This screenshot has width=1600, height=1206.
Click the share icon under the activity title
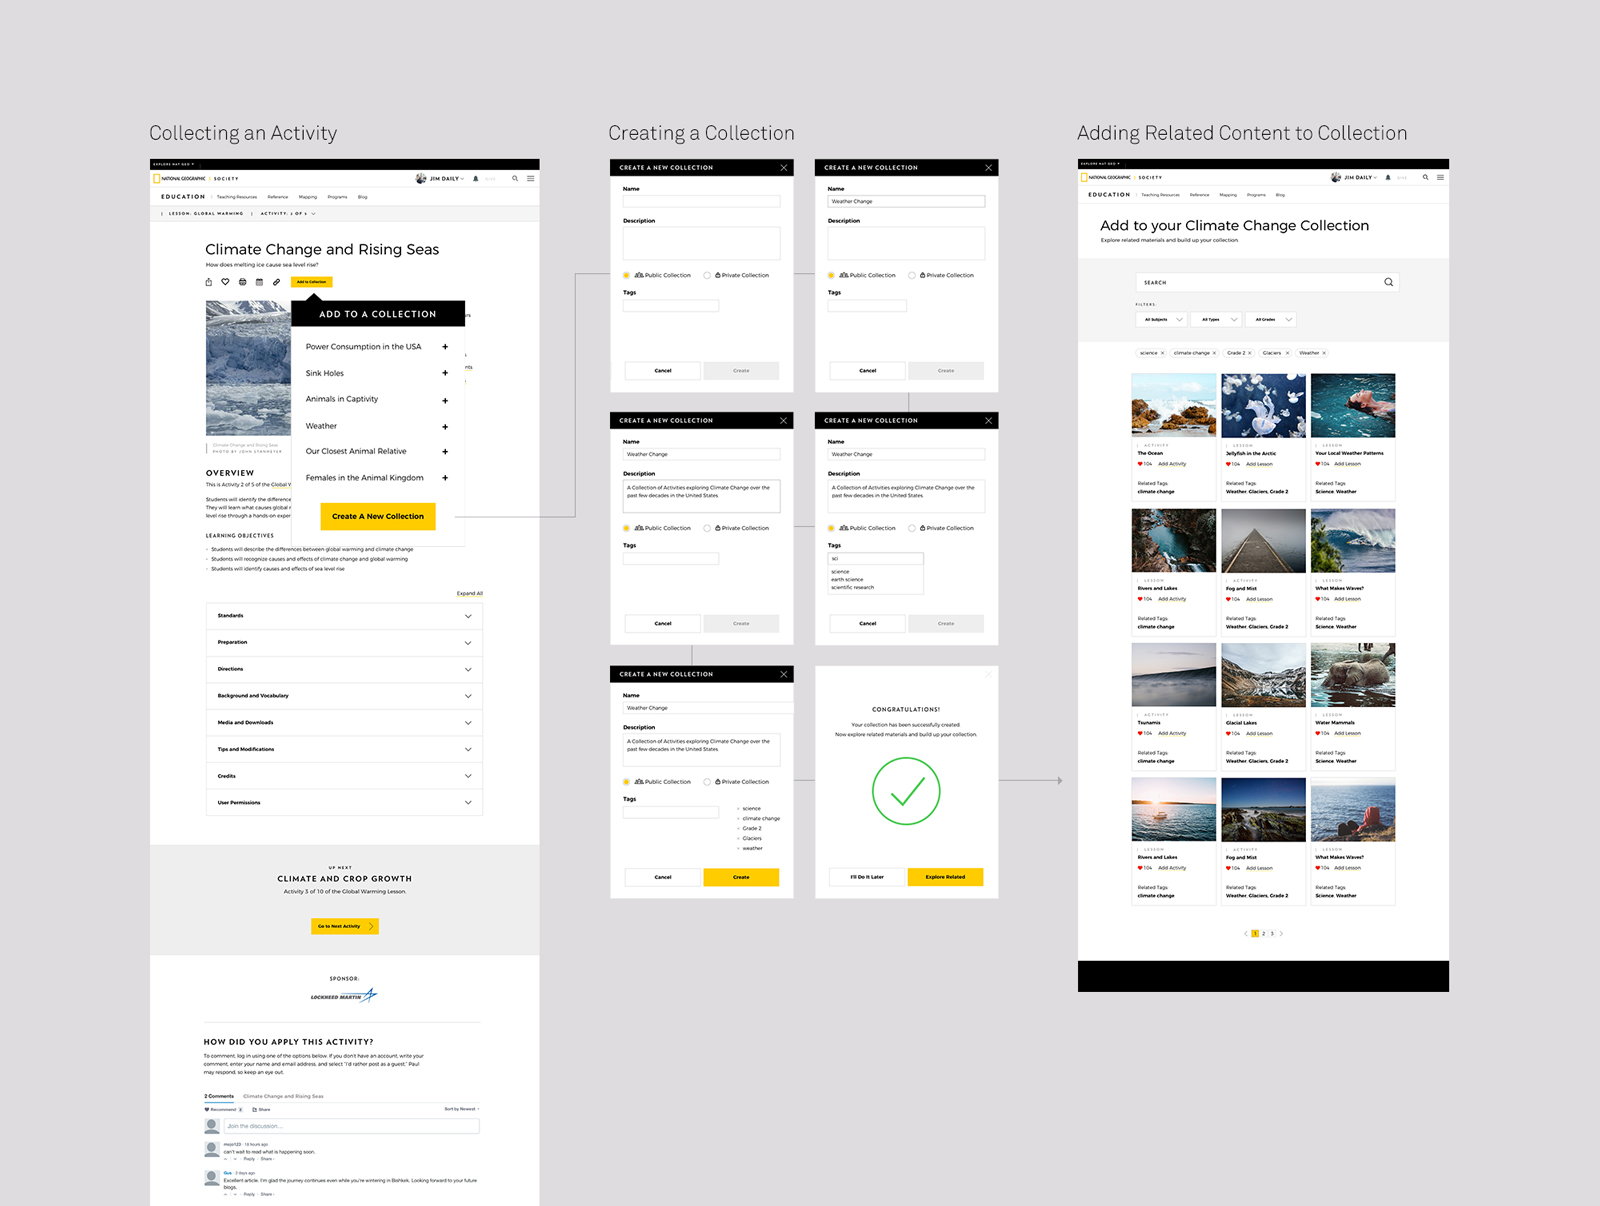click(208, 282)
